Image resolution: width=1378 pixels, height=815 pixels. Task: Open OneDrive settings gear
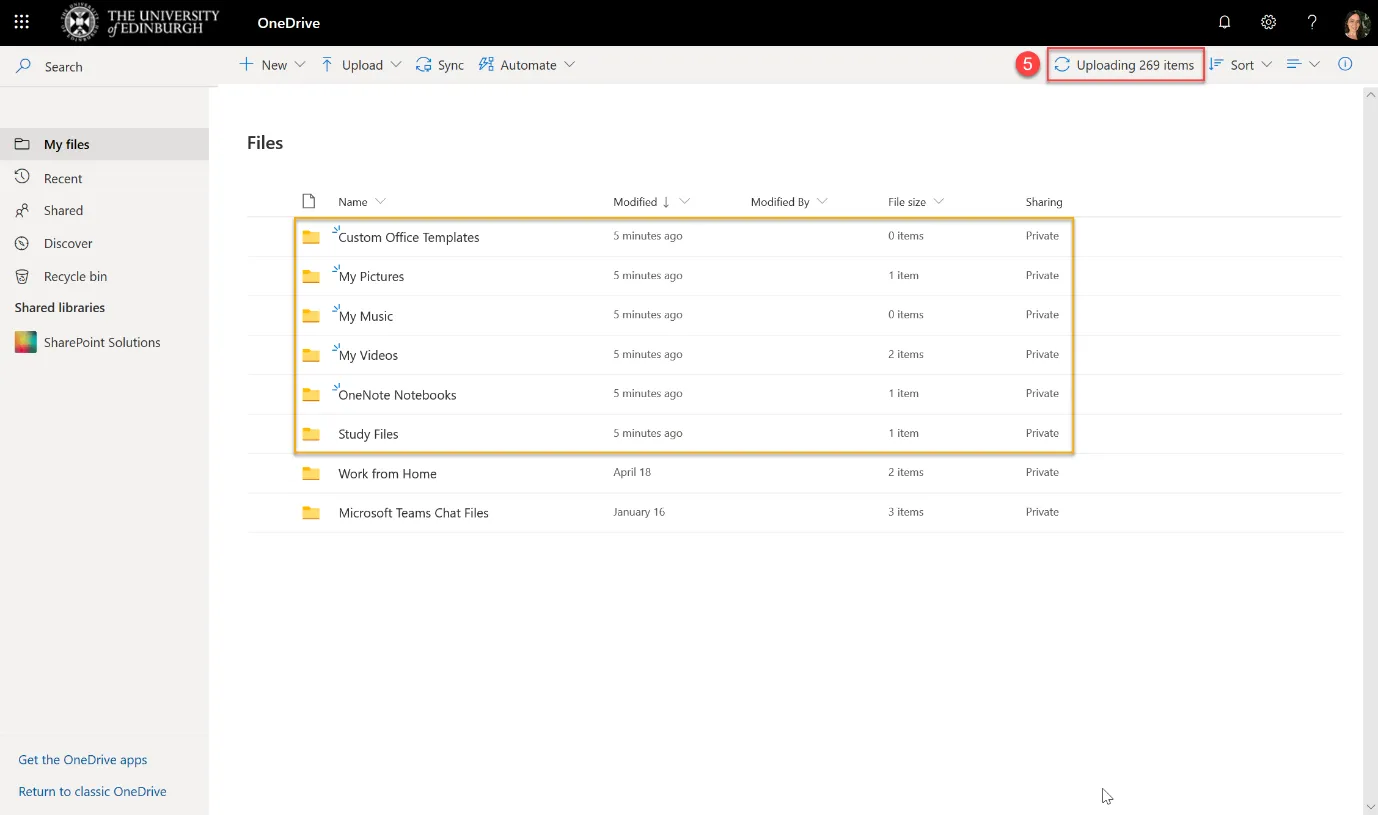point(1268,21)
